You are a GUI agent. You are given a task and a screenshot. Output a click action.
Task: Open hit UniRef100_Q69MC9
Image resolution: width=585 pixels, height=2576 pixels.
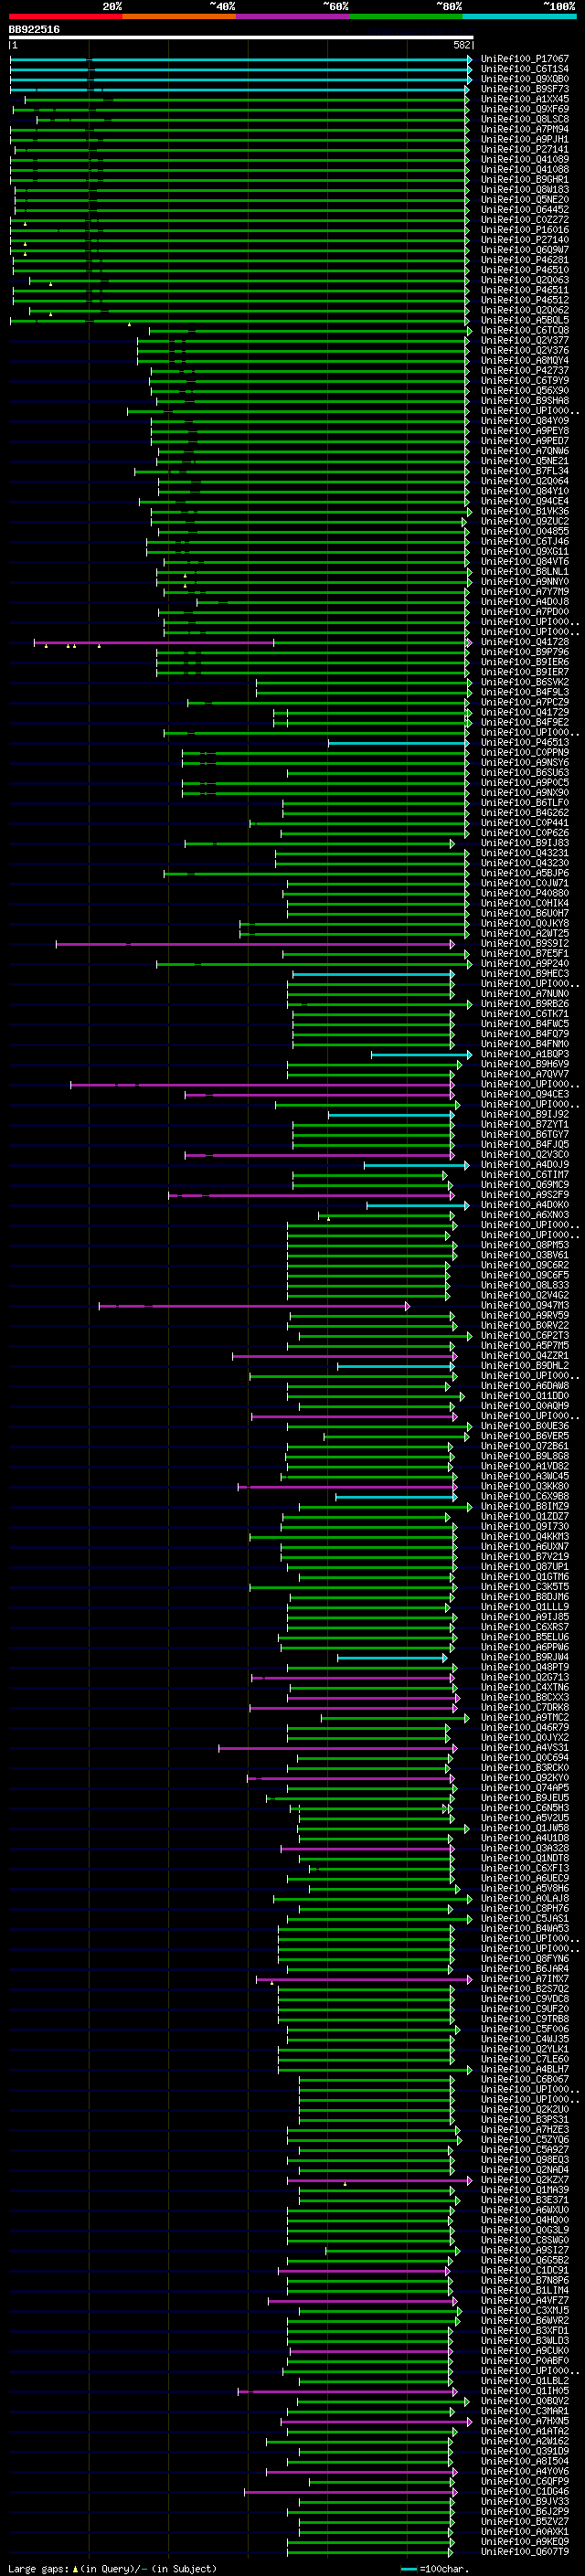click(x=524, y=1184)
